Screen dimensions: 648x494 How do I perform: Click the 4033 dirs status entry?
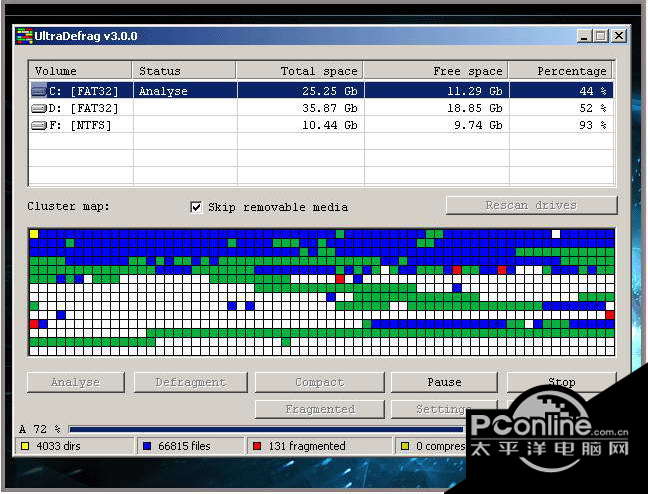click(74, 446)
